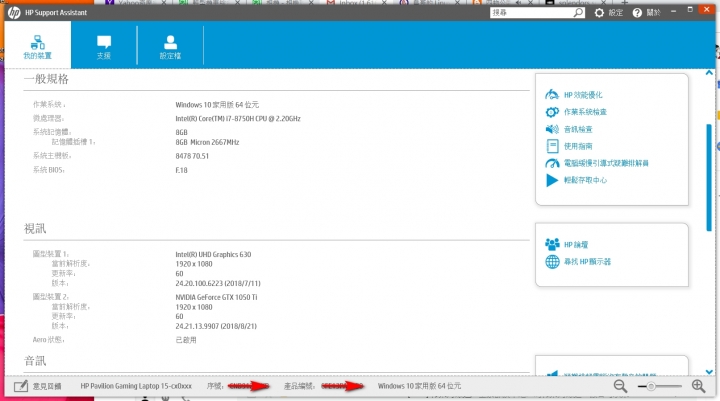Image resolution: width=720 pixels, height=401 pixels.
Task: Click the zoom level slider handle
Action: (651, 386)
